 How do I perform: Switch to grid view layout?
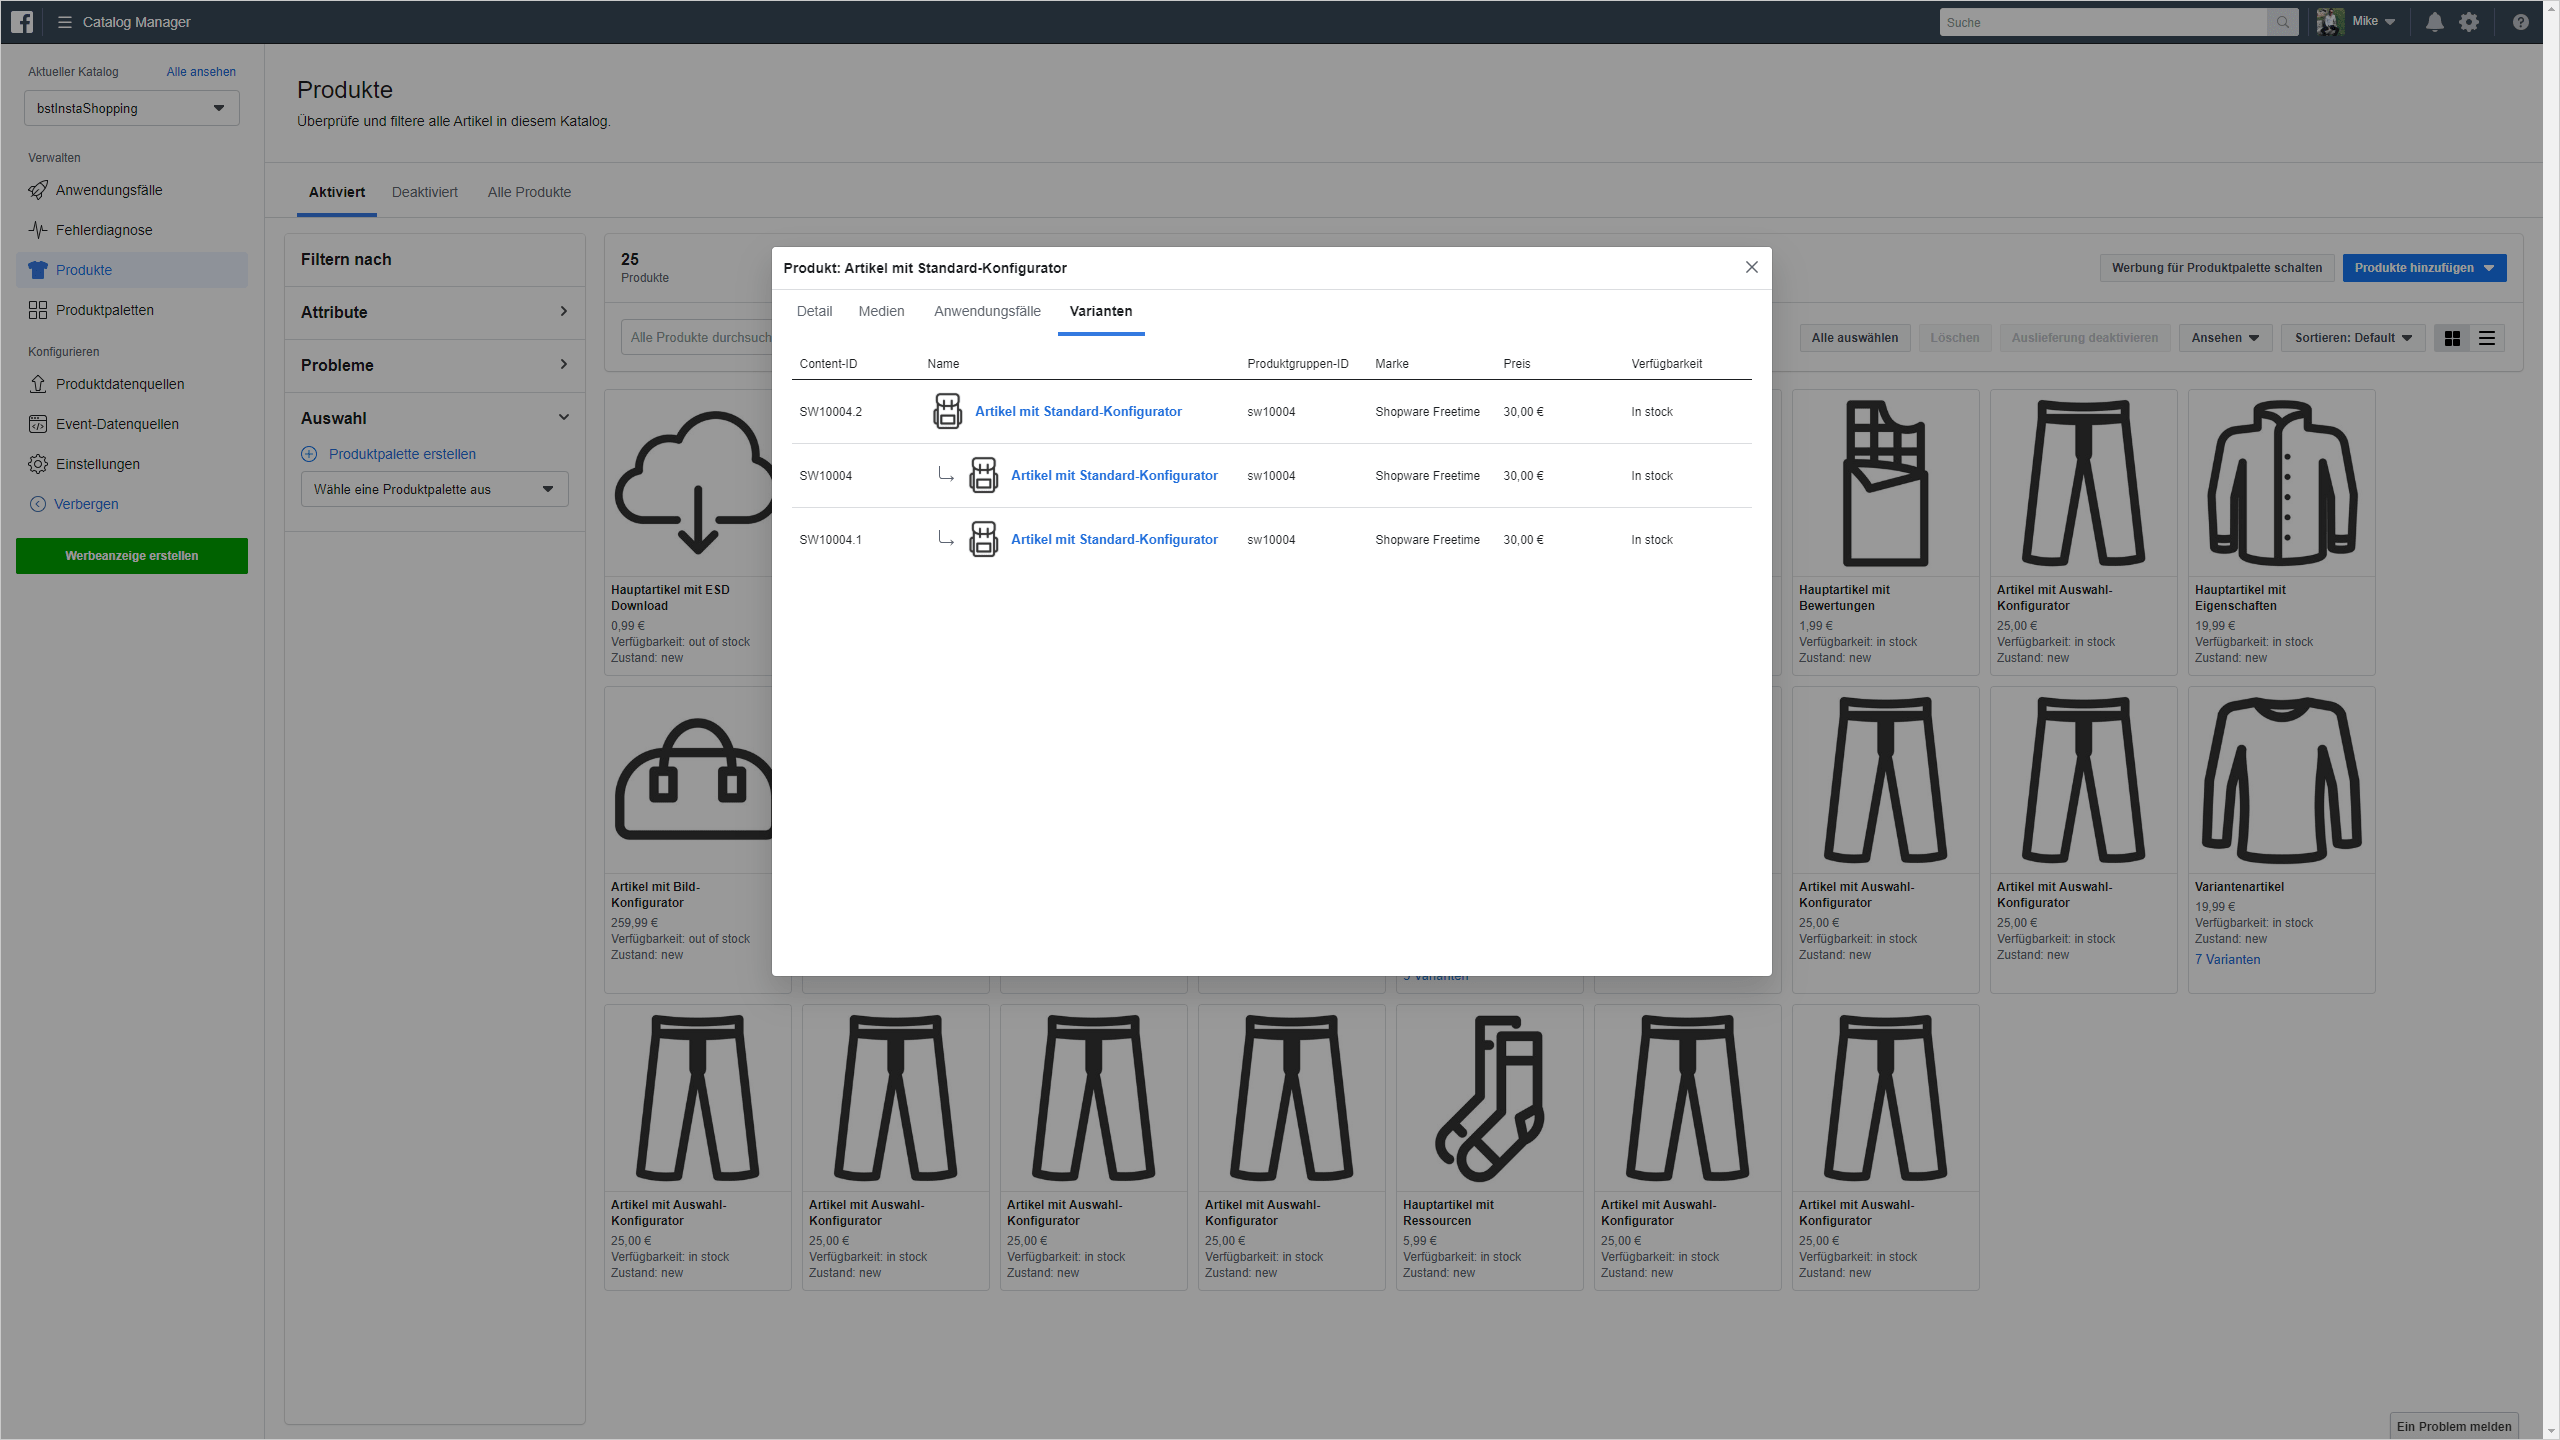click(2452, 338)
